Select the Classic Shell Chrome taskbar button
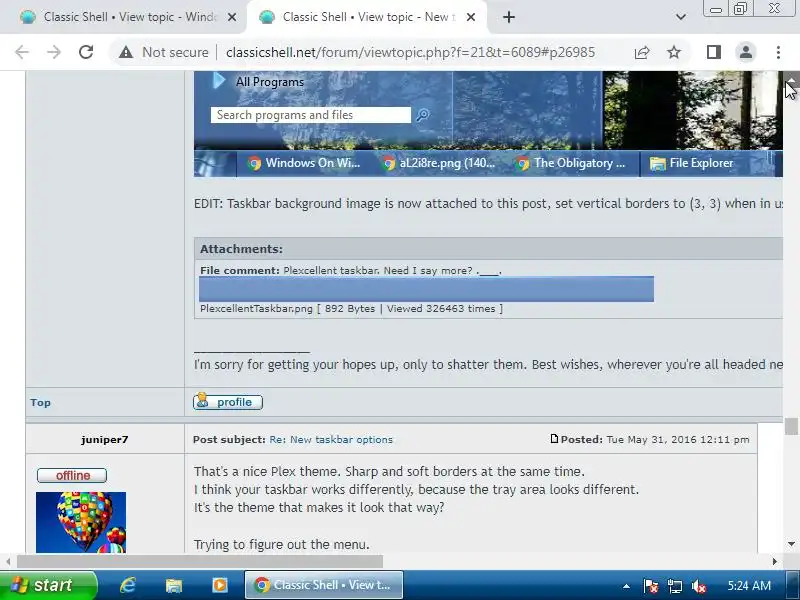 click(324, 585)
